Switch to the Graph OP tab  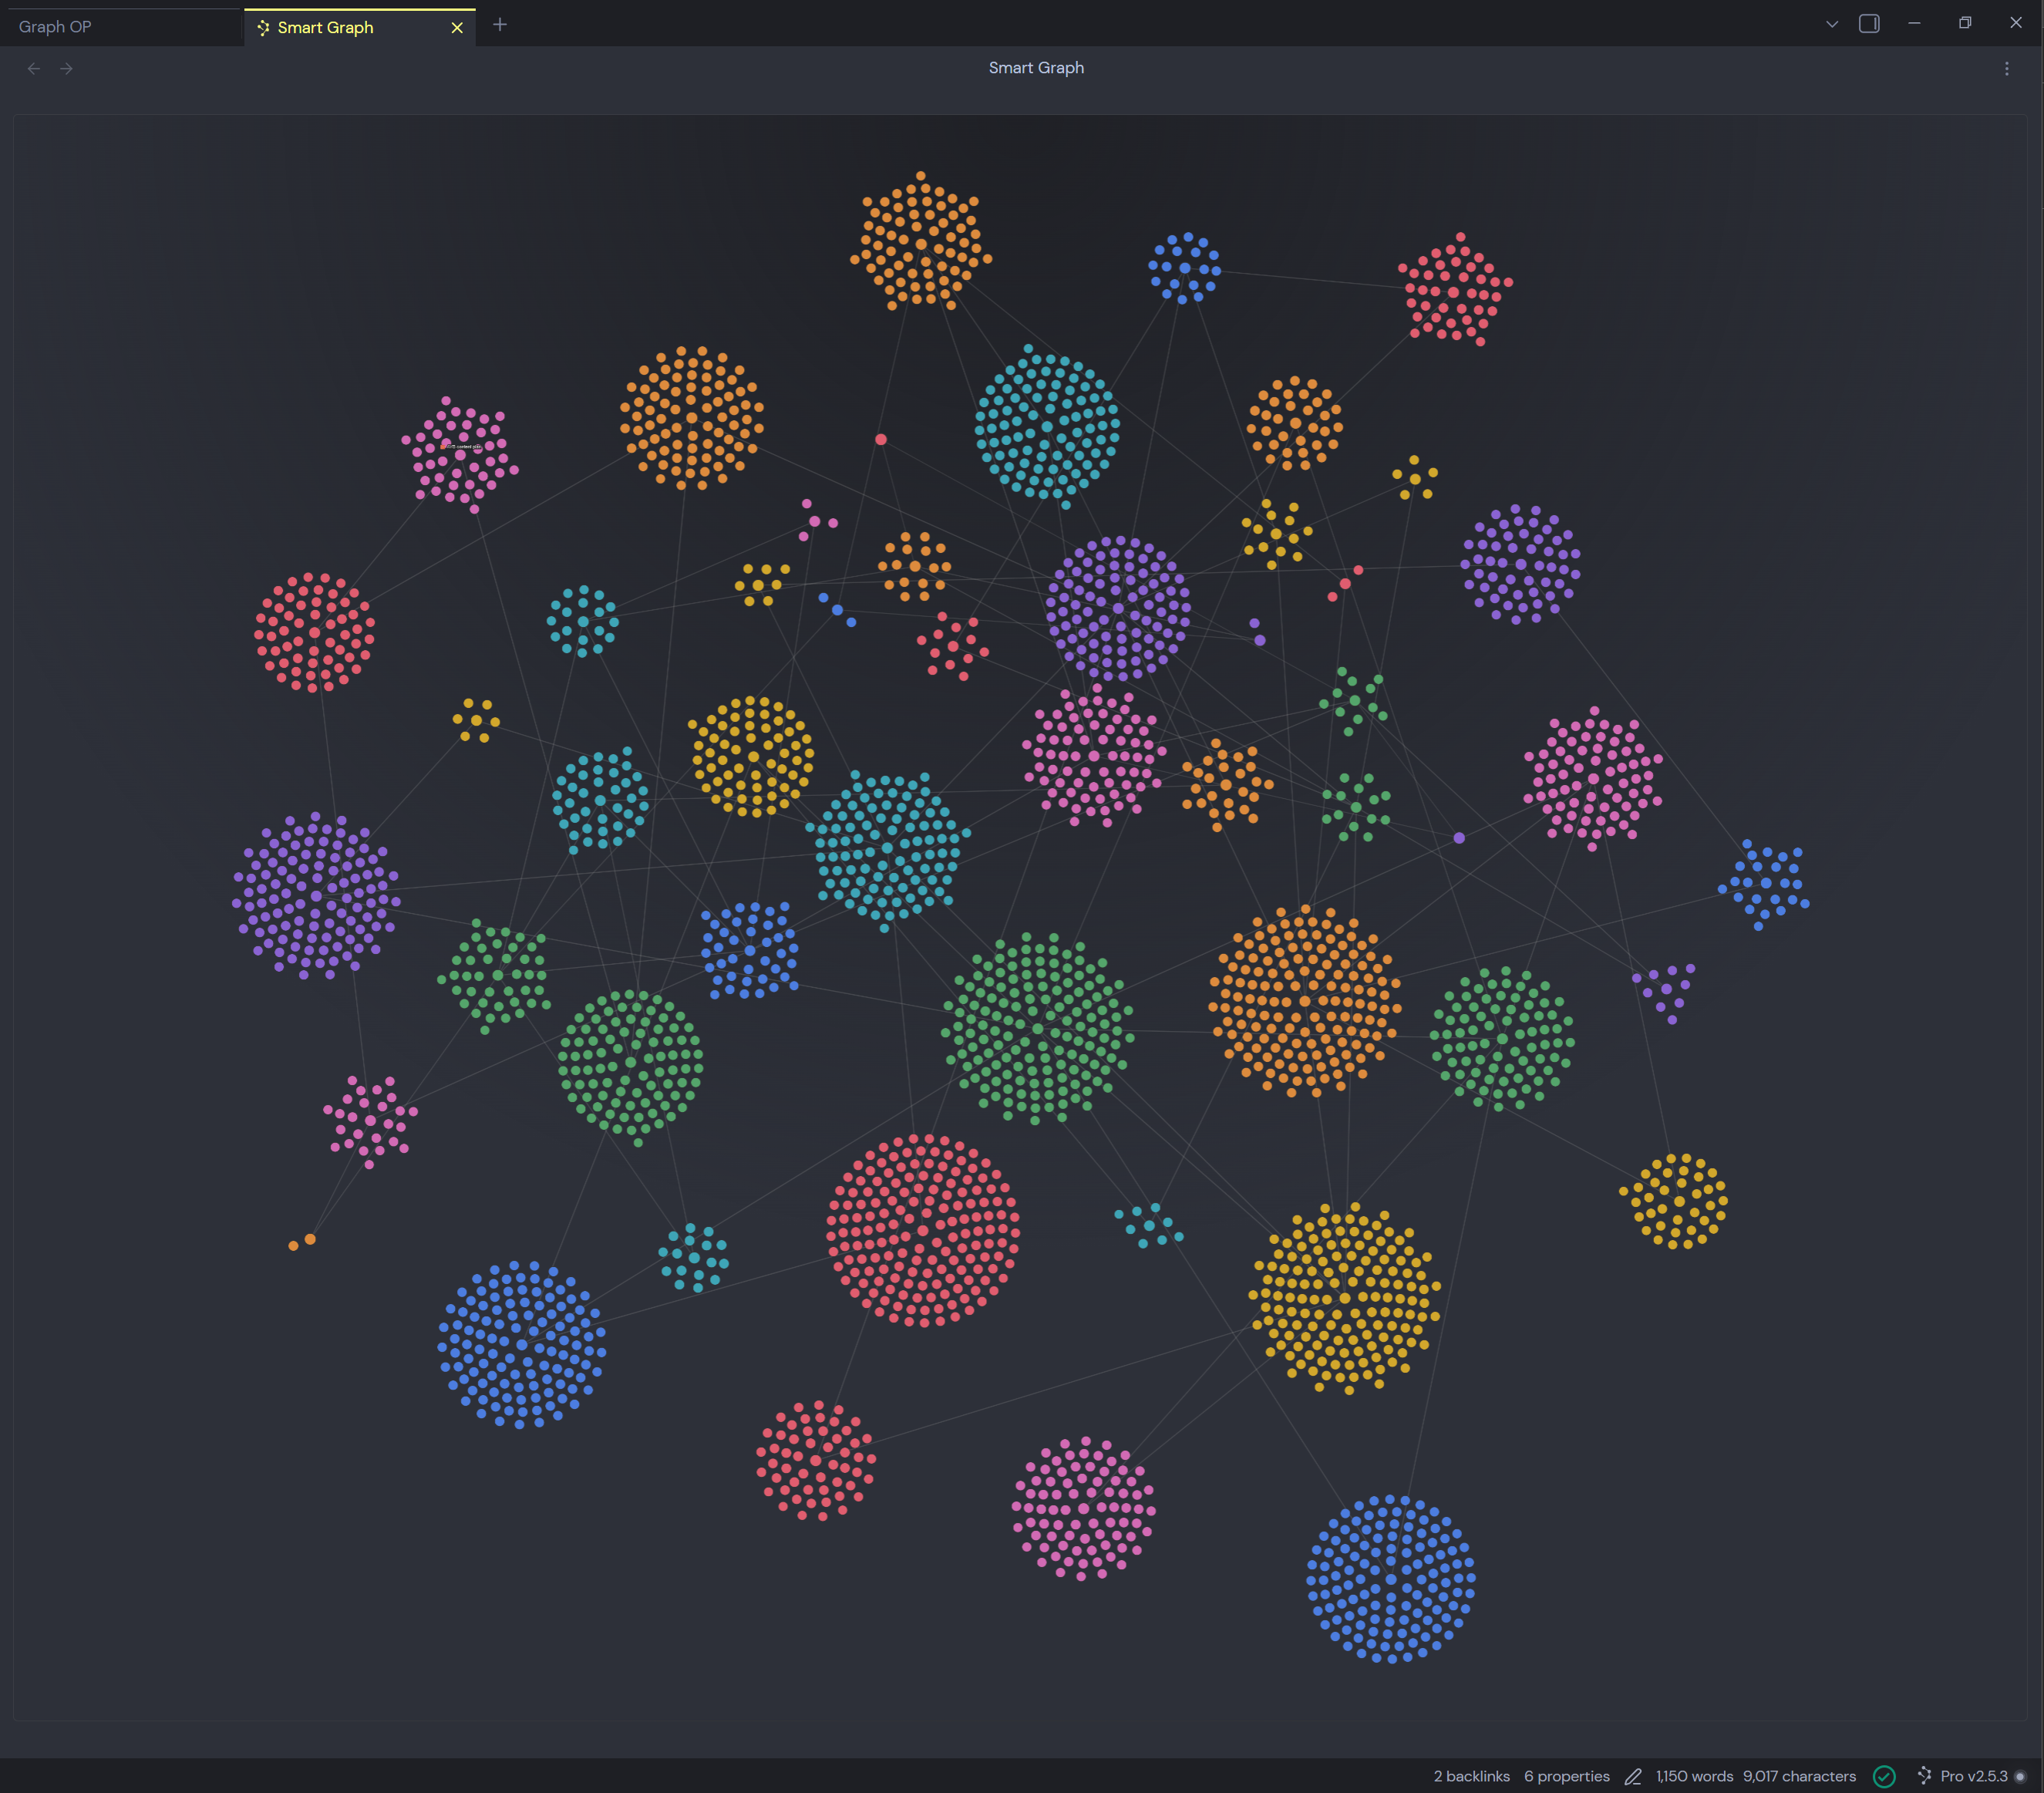(x=55, y=26)
